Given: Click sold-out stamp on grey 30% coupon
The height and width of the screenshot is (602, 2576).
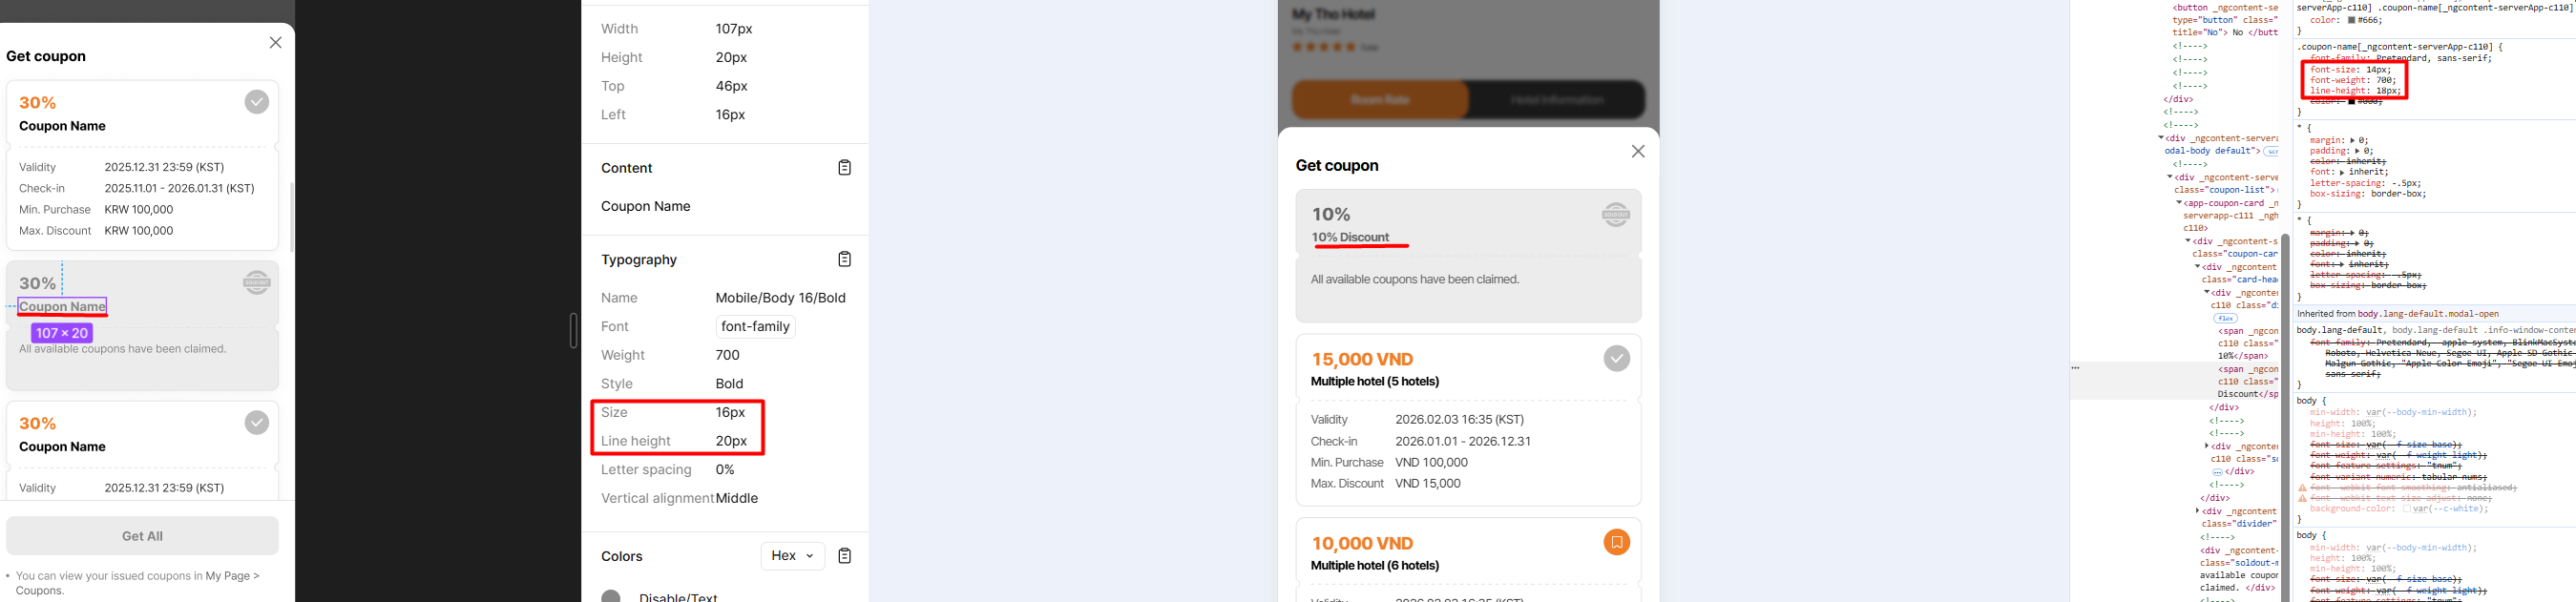Looking at the screenshot, I should [257, 283].
